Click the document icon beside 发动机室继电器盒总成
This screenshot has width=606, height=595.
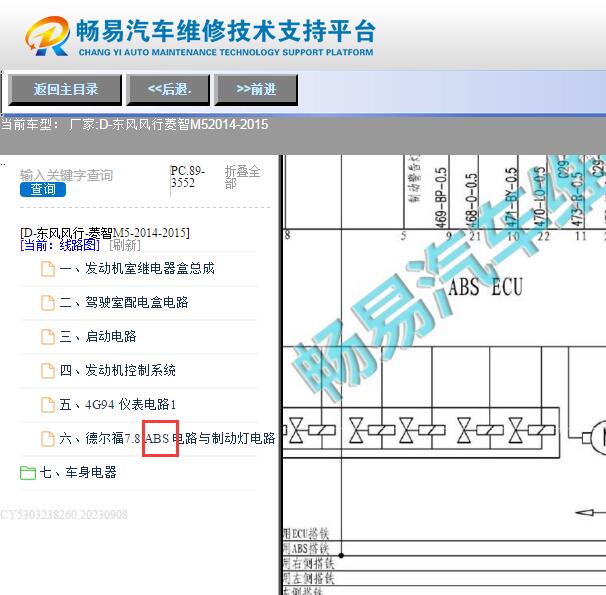click(48, 269)
